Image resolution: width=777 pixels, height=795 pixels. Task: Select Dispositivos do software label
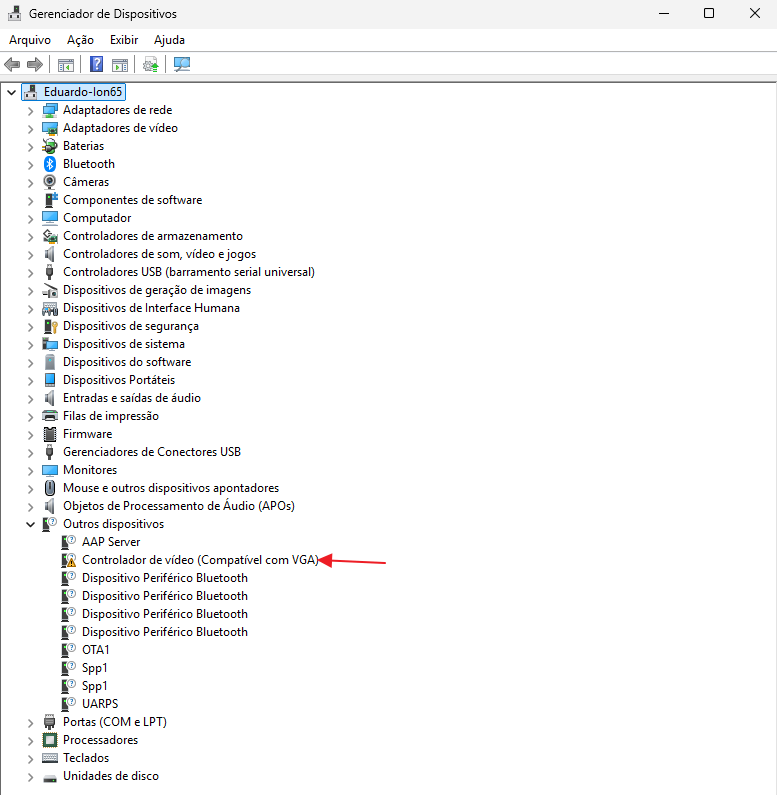tap(127, 362)
